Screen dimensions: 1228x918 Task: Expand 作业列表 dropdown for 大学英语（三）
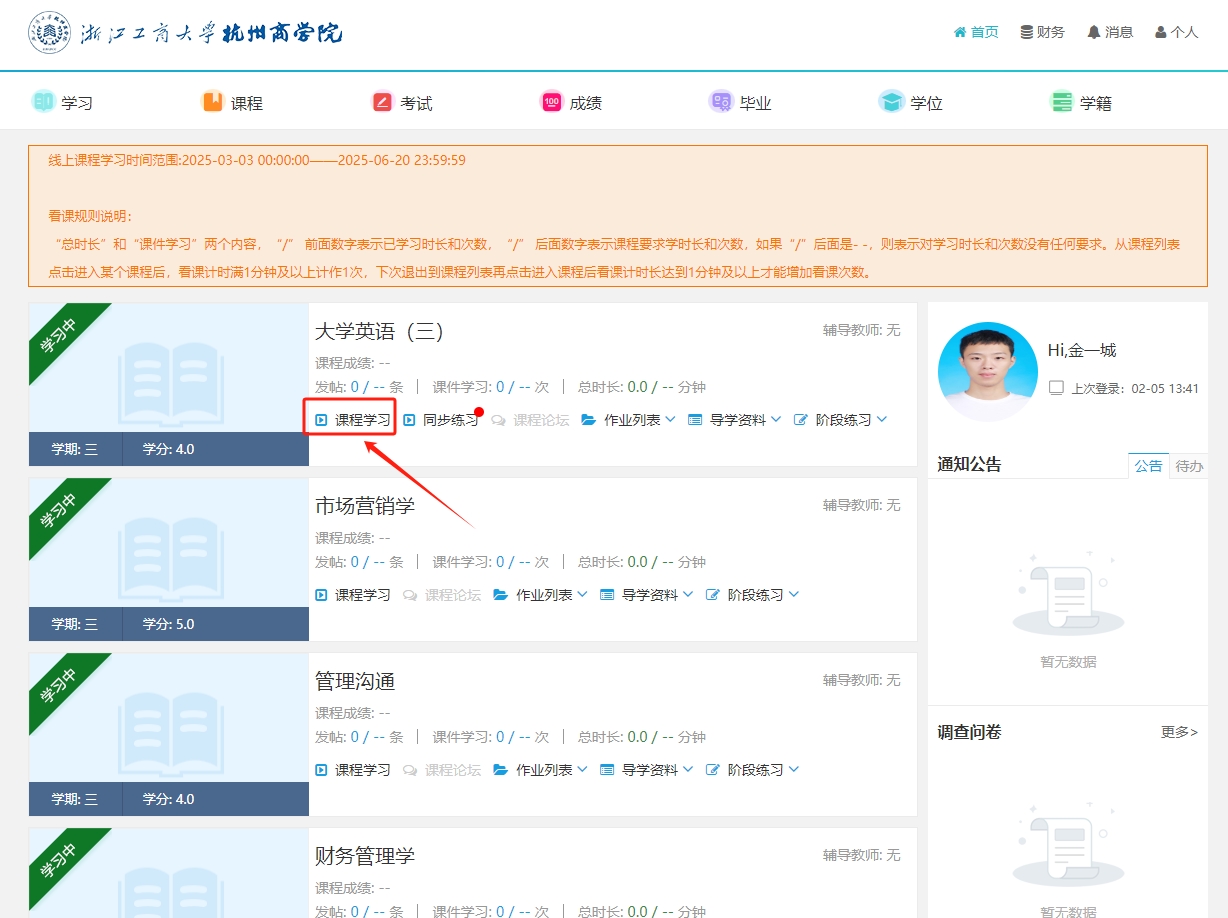coord(628,420)
